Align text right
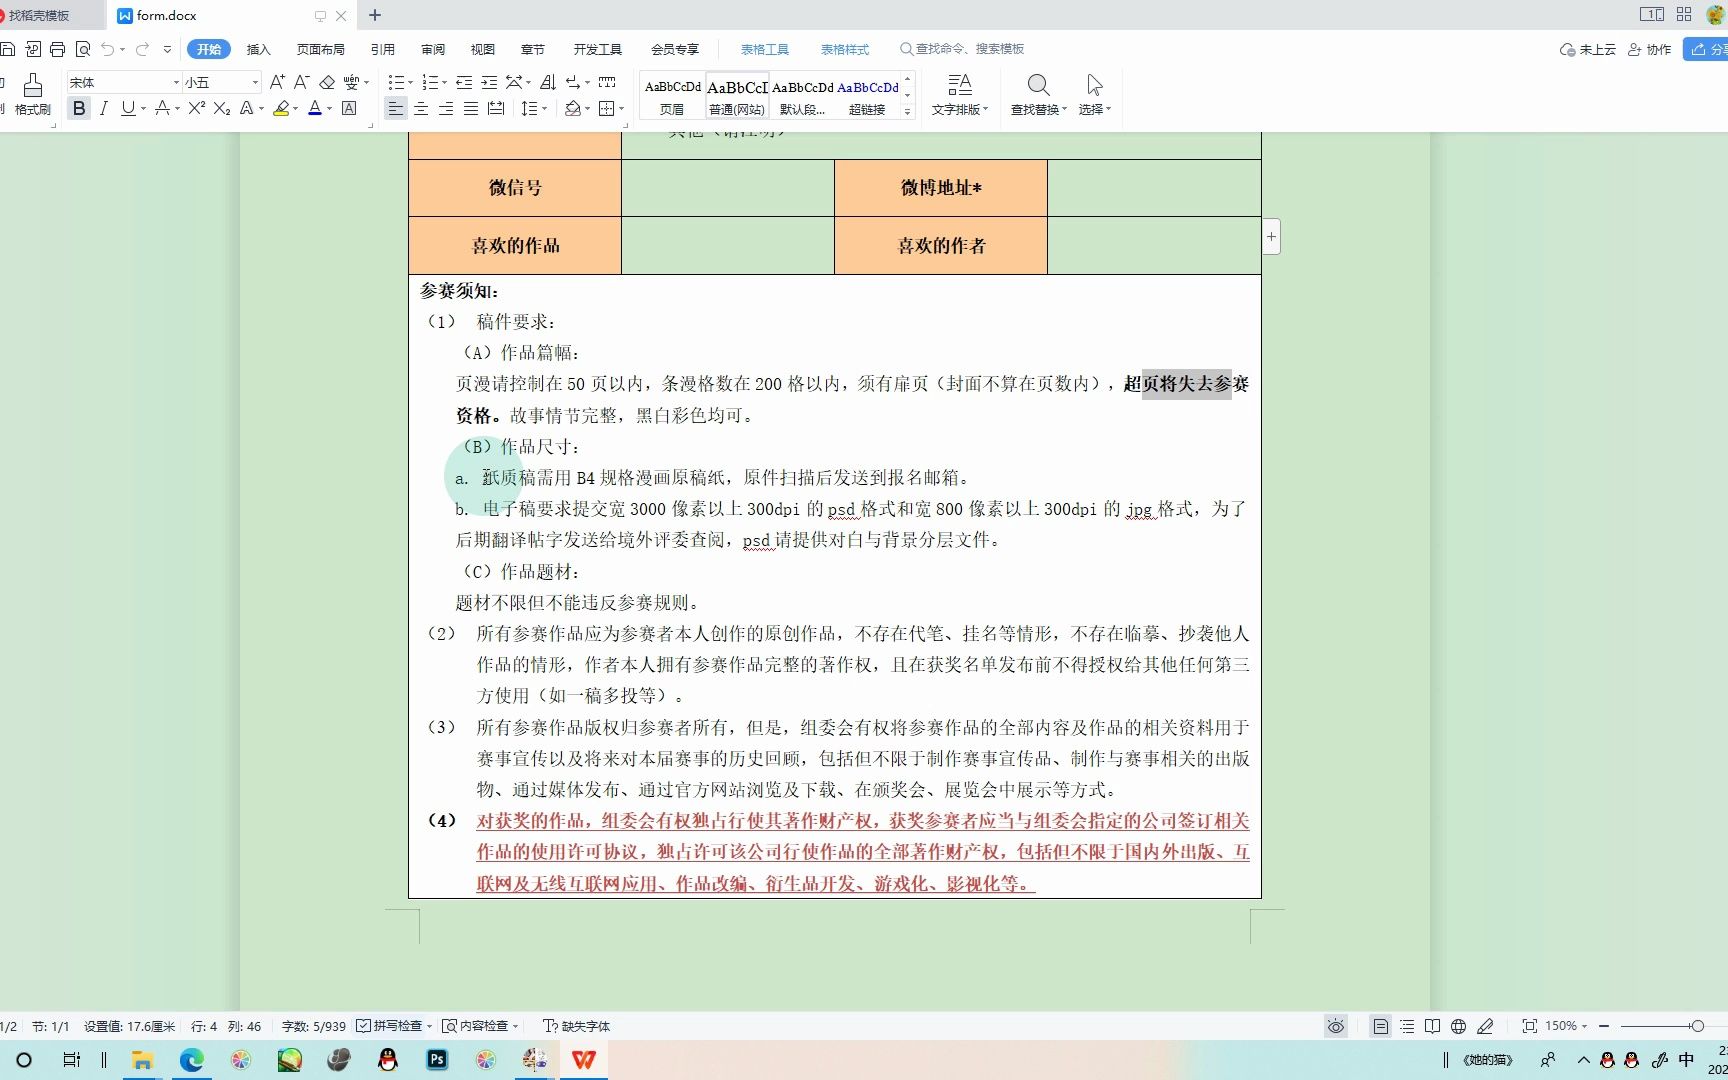The width and height of the screenshot is (1728, 1080). (x=446, y=109)
